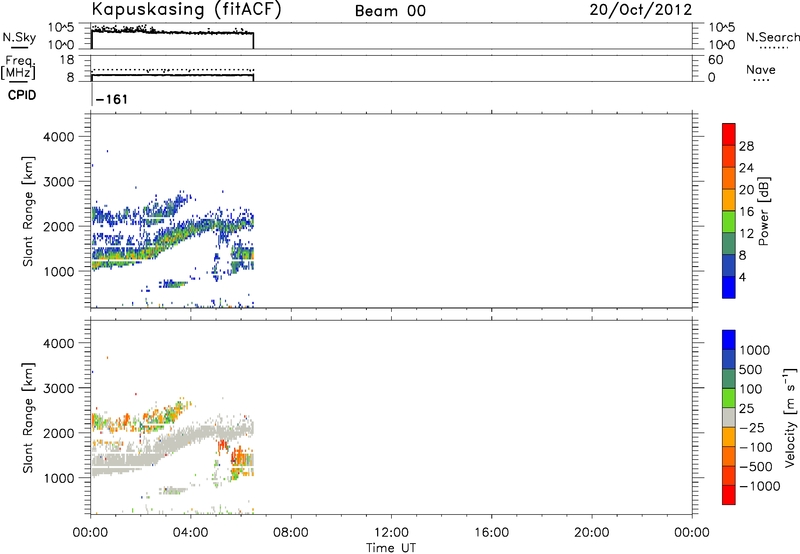
Task: Click the '2000' range tick in Power panel
Action: coord(59,226)
